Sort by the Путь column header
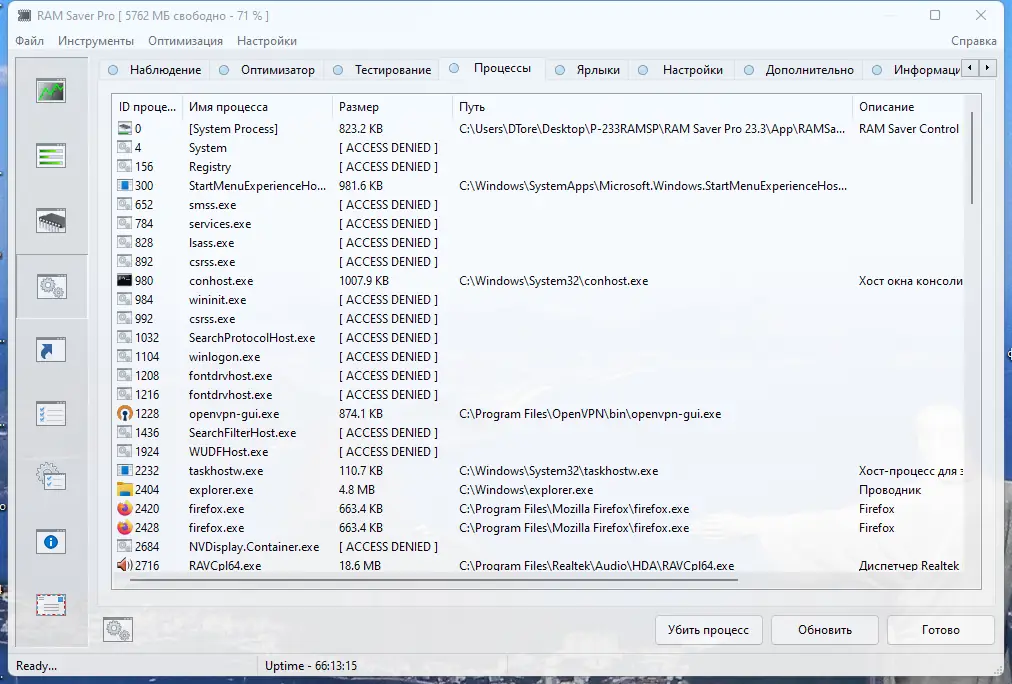 pyautogui.click(x=652, y=107)
